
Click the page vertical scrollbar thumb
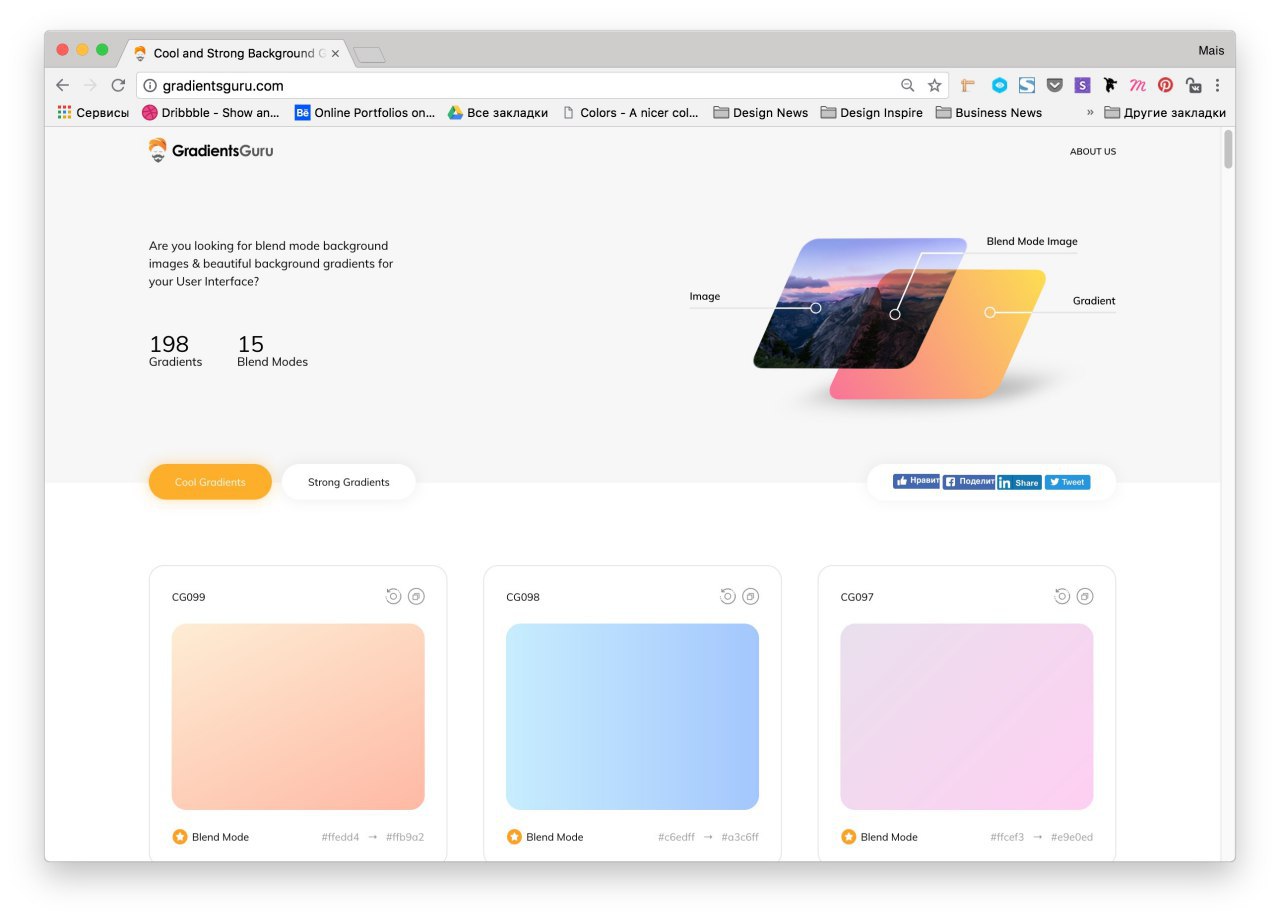coord(1228,149)
